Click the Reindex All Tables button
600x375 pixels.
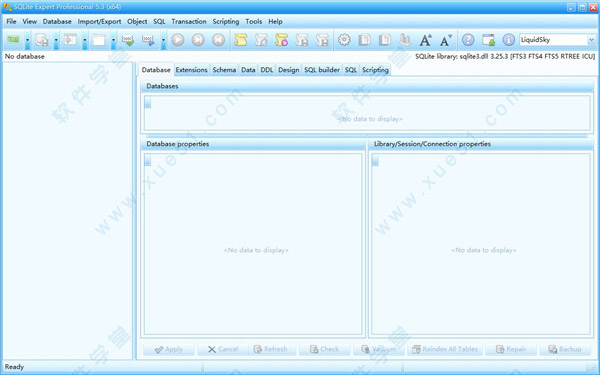pos(445,349)
